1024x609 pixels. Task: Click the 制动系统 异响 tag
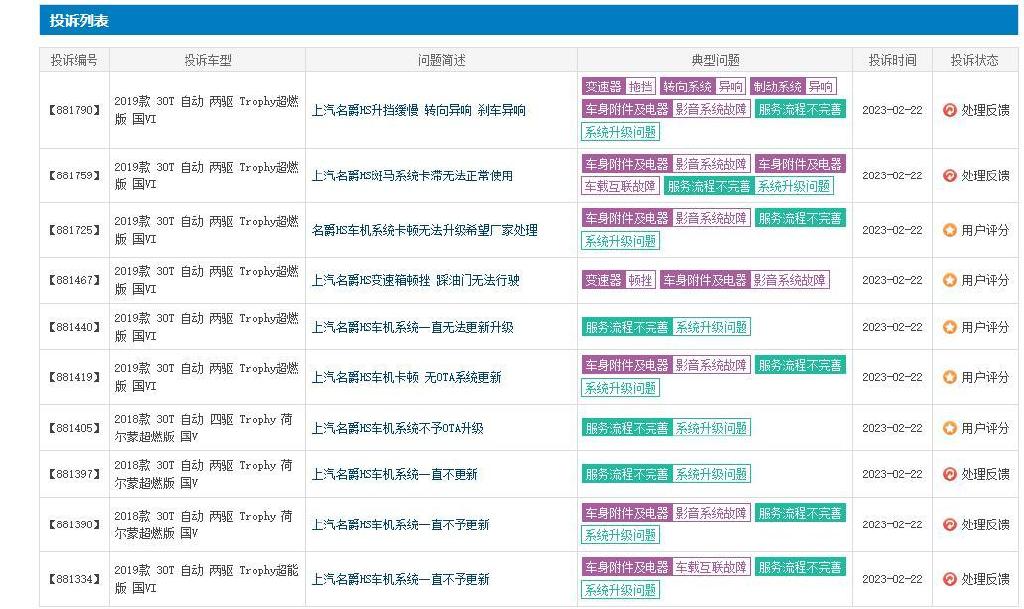pyautogui.click(x=793, y=86)
